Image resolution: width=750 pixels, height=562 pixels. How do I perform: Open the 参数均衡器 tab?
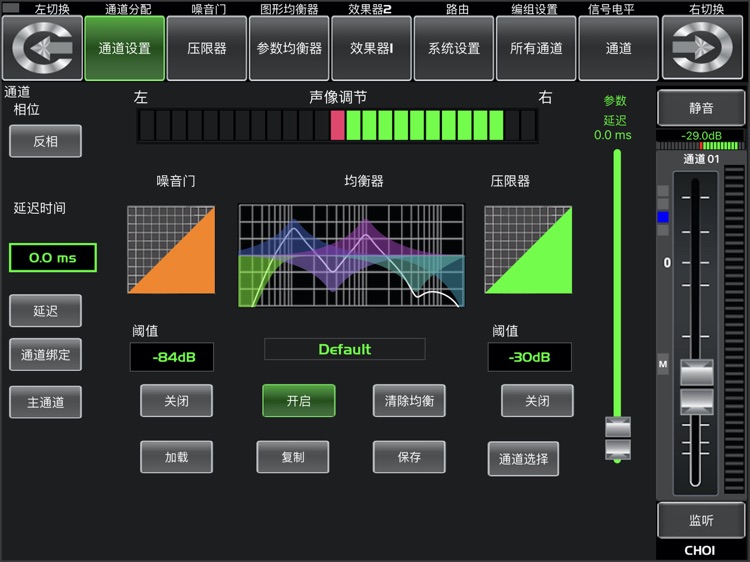289,48
